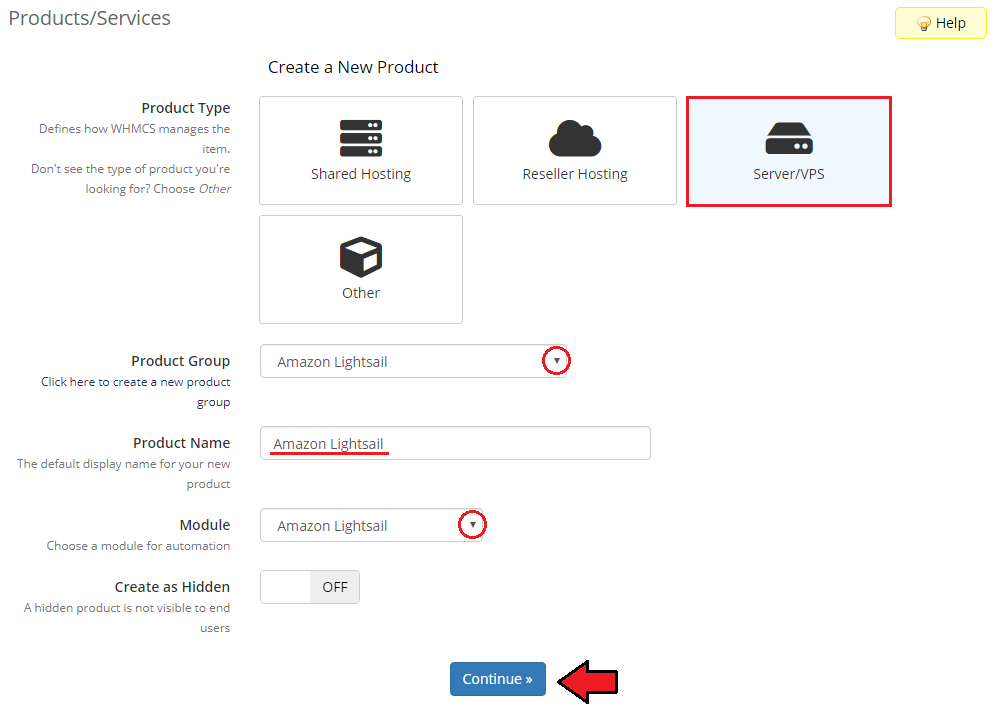
Task: Click the Create as Hidden label
Action: click(x=172, y=587)
